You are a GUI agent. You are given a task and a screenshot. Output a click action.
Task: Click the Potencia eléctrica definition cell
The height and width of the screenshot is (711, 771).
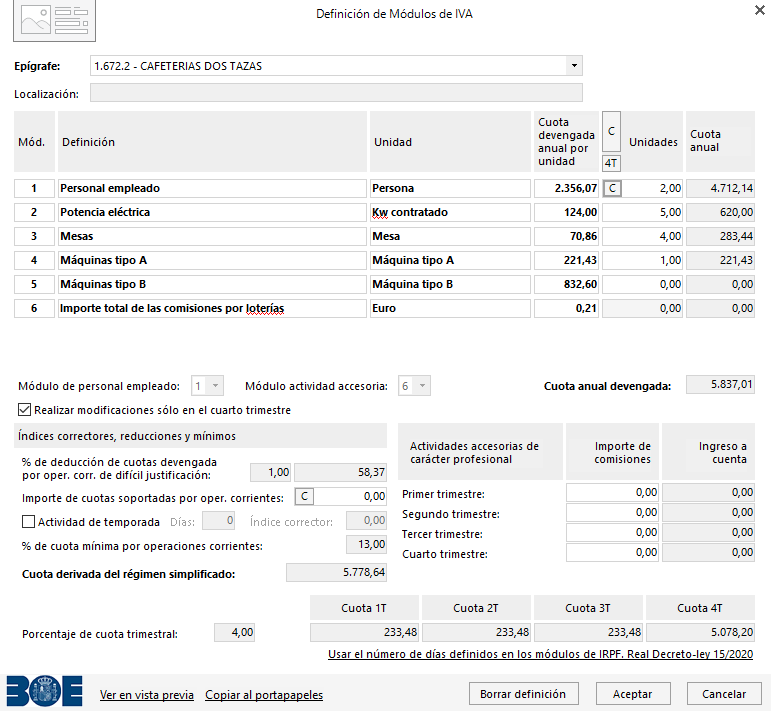coord(212,212)
